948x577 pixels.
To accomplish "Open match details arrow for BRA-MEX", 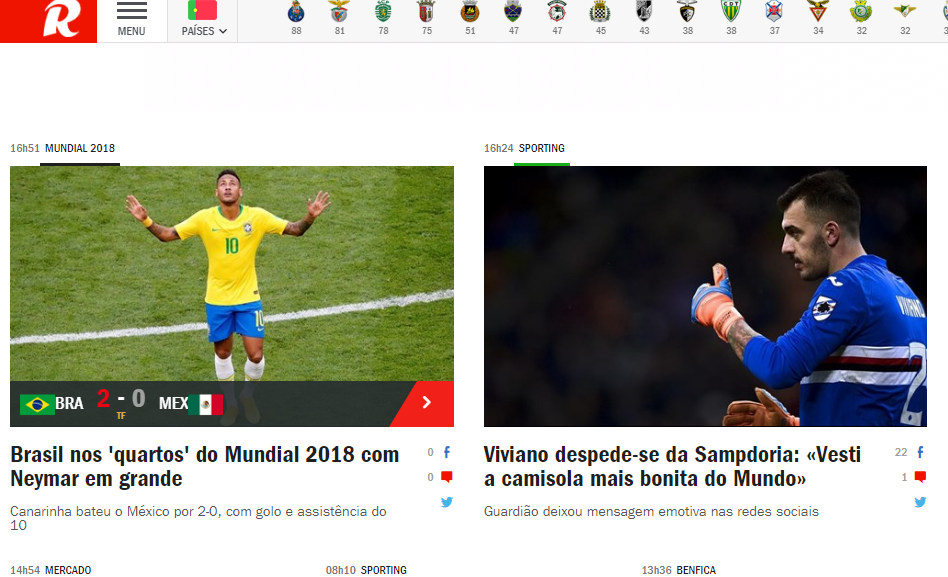I will [426, 403].
